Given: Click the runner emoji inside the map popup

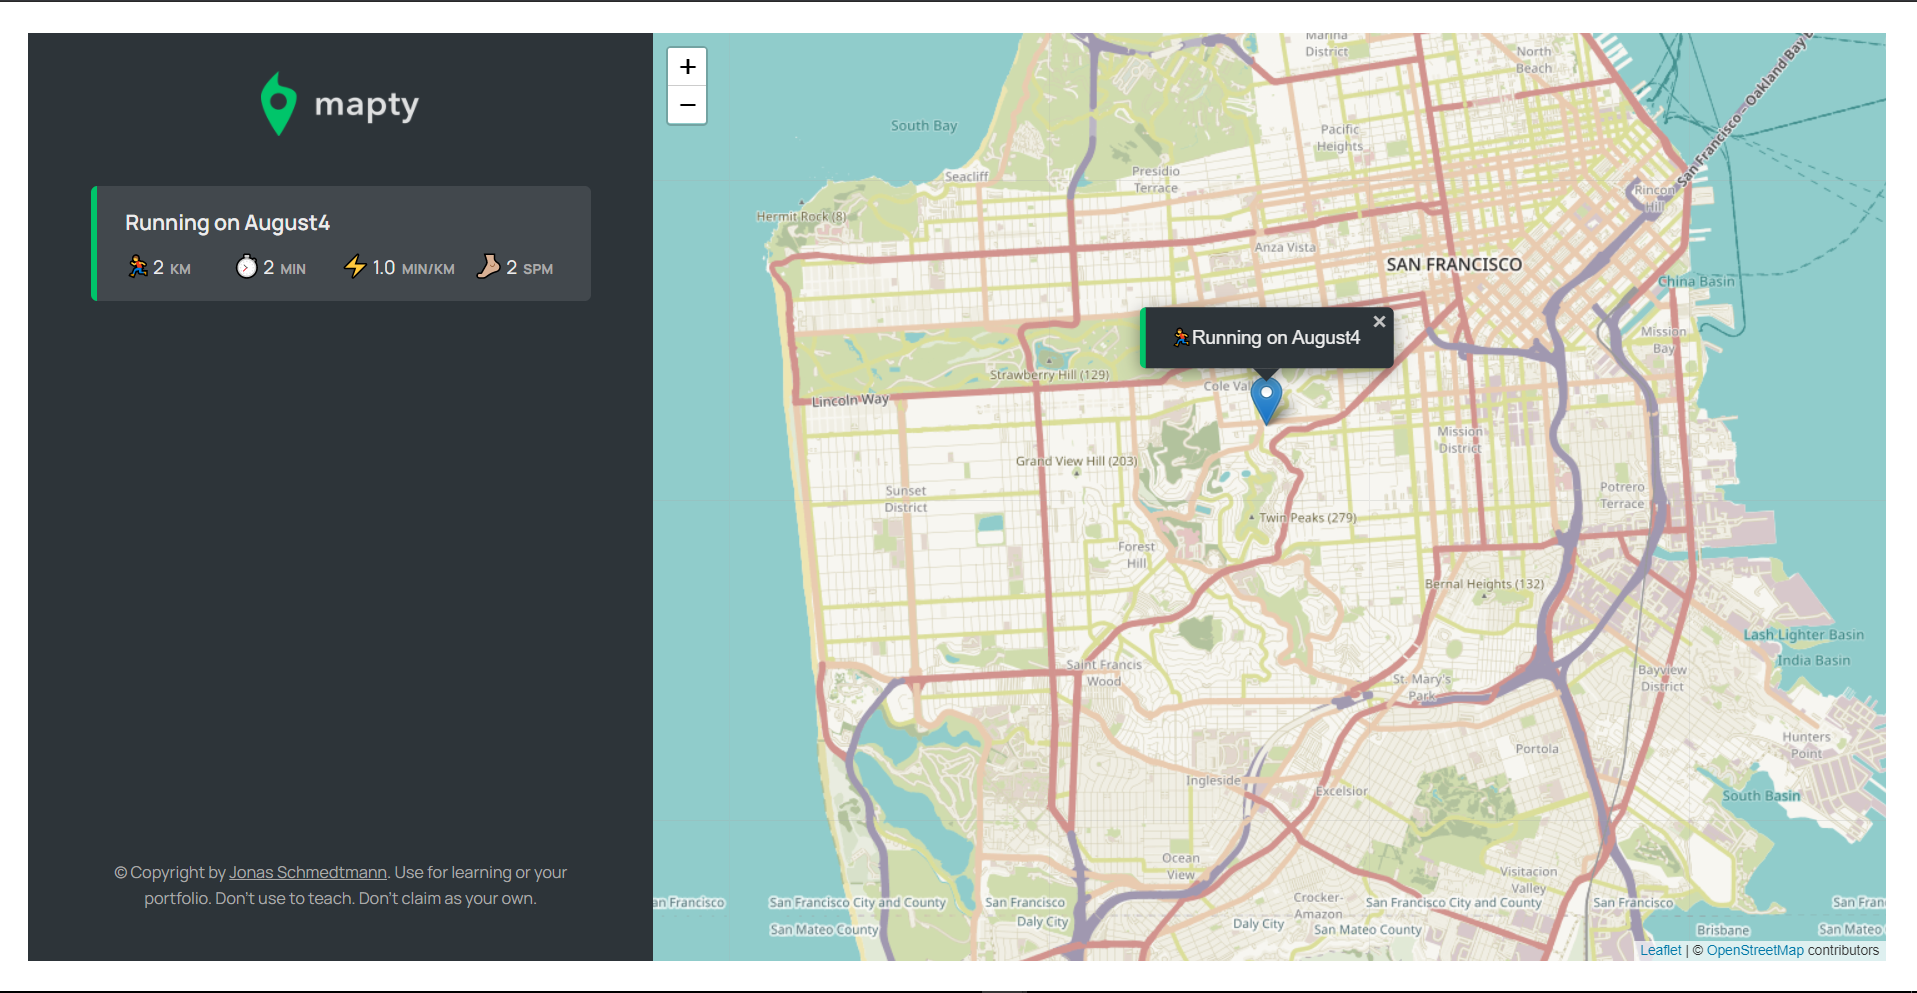Looking at the screenshot, I should pyautogui.click(x=1181, y=337).
